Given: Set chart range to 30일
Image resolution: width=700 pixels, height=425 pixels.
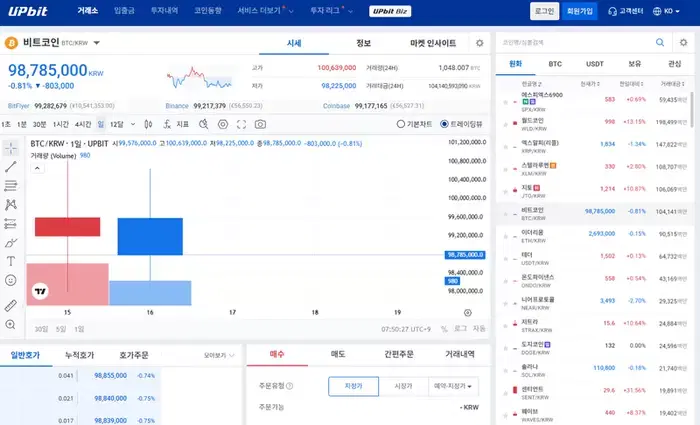Looking at the screenshot, I should pos(41,329).
